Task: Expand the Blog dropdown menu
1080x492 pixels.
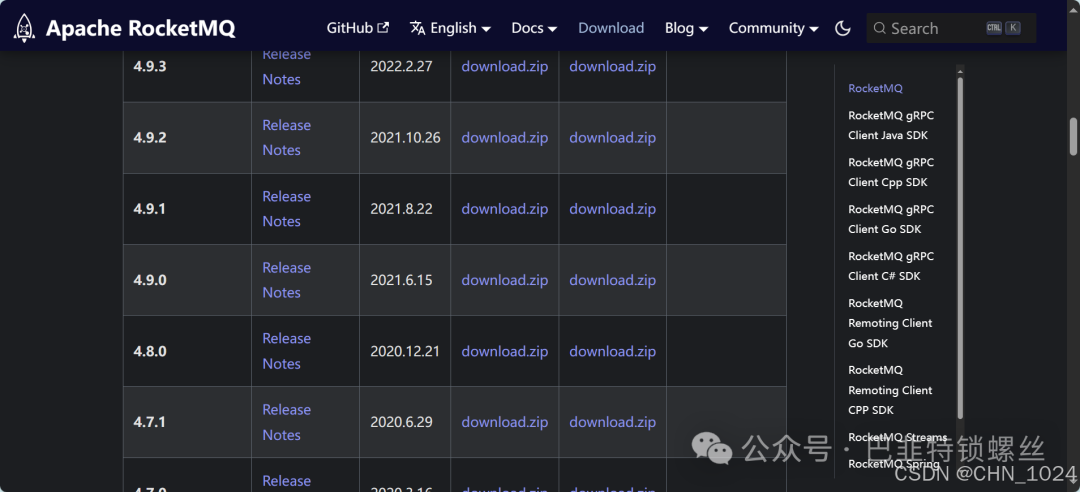Action: pyautogui.click(x=686, y=28)
